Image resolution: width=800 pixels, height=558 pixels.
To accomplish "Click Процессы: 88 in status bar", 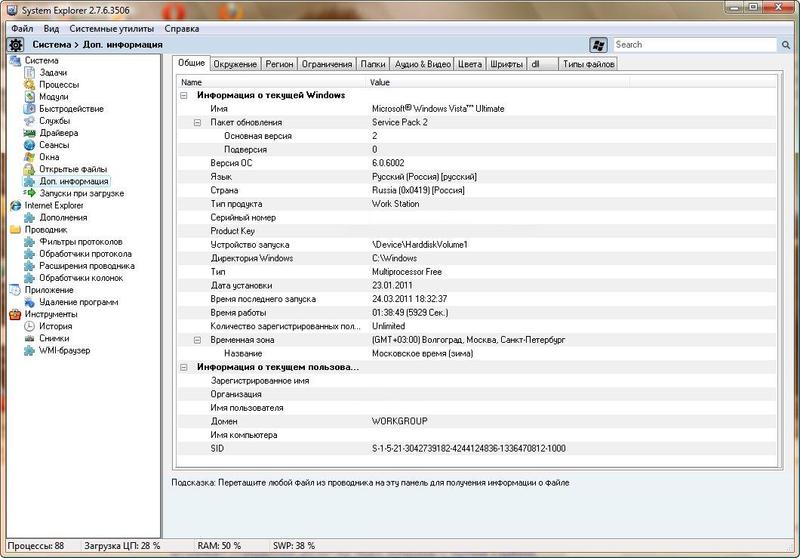I will [x=36, y=546].
